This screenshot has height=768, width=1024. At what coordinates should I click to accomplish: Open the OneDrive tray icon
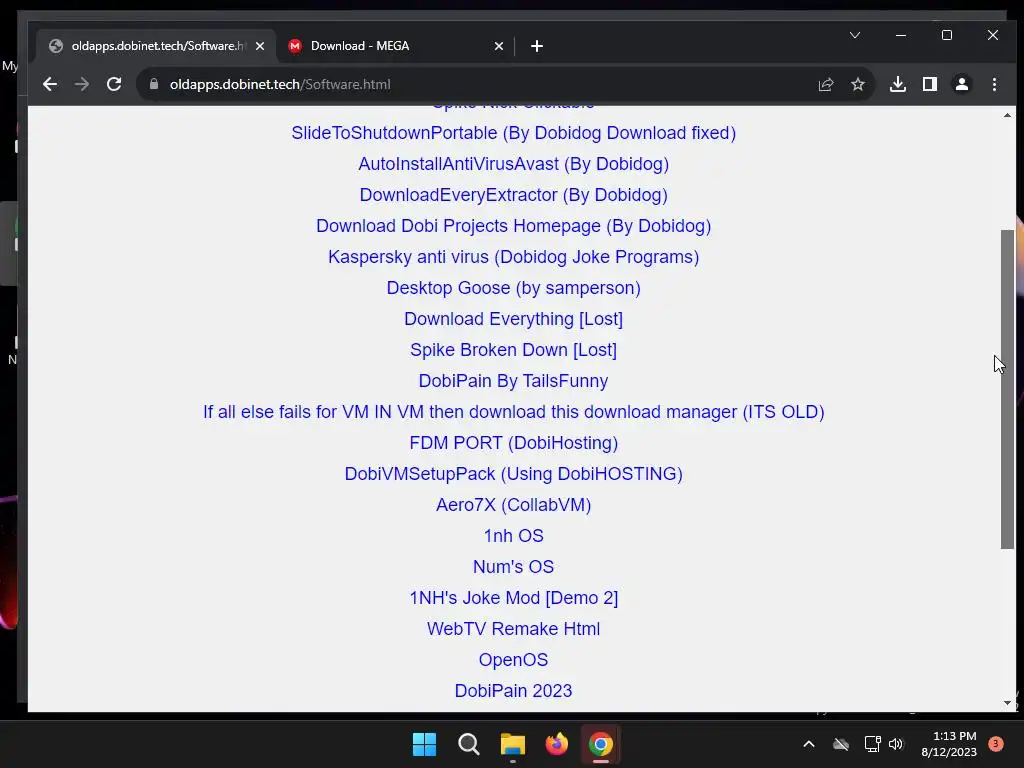841,744
